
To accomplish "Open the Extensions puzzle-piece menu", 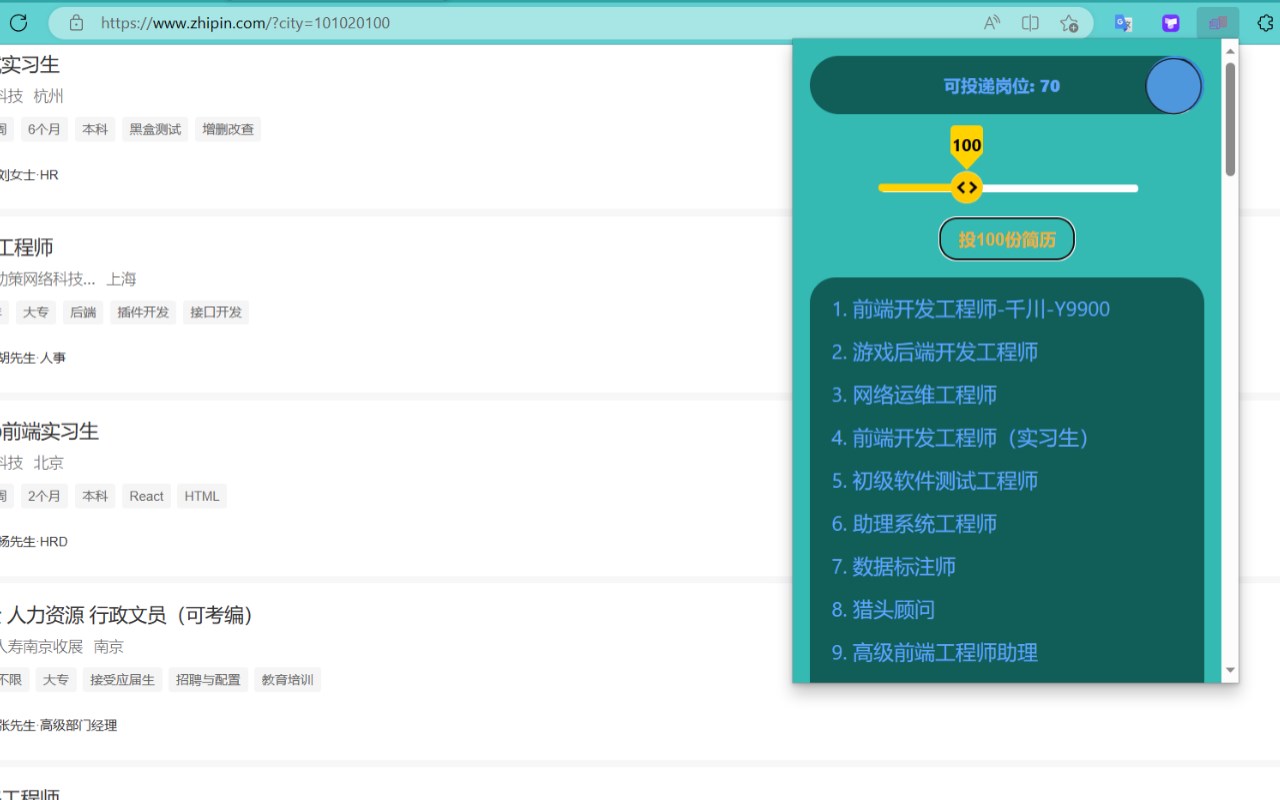I will click(x=1265, y=23).
